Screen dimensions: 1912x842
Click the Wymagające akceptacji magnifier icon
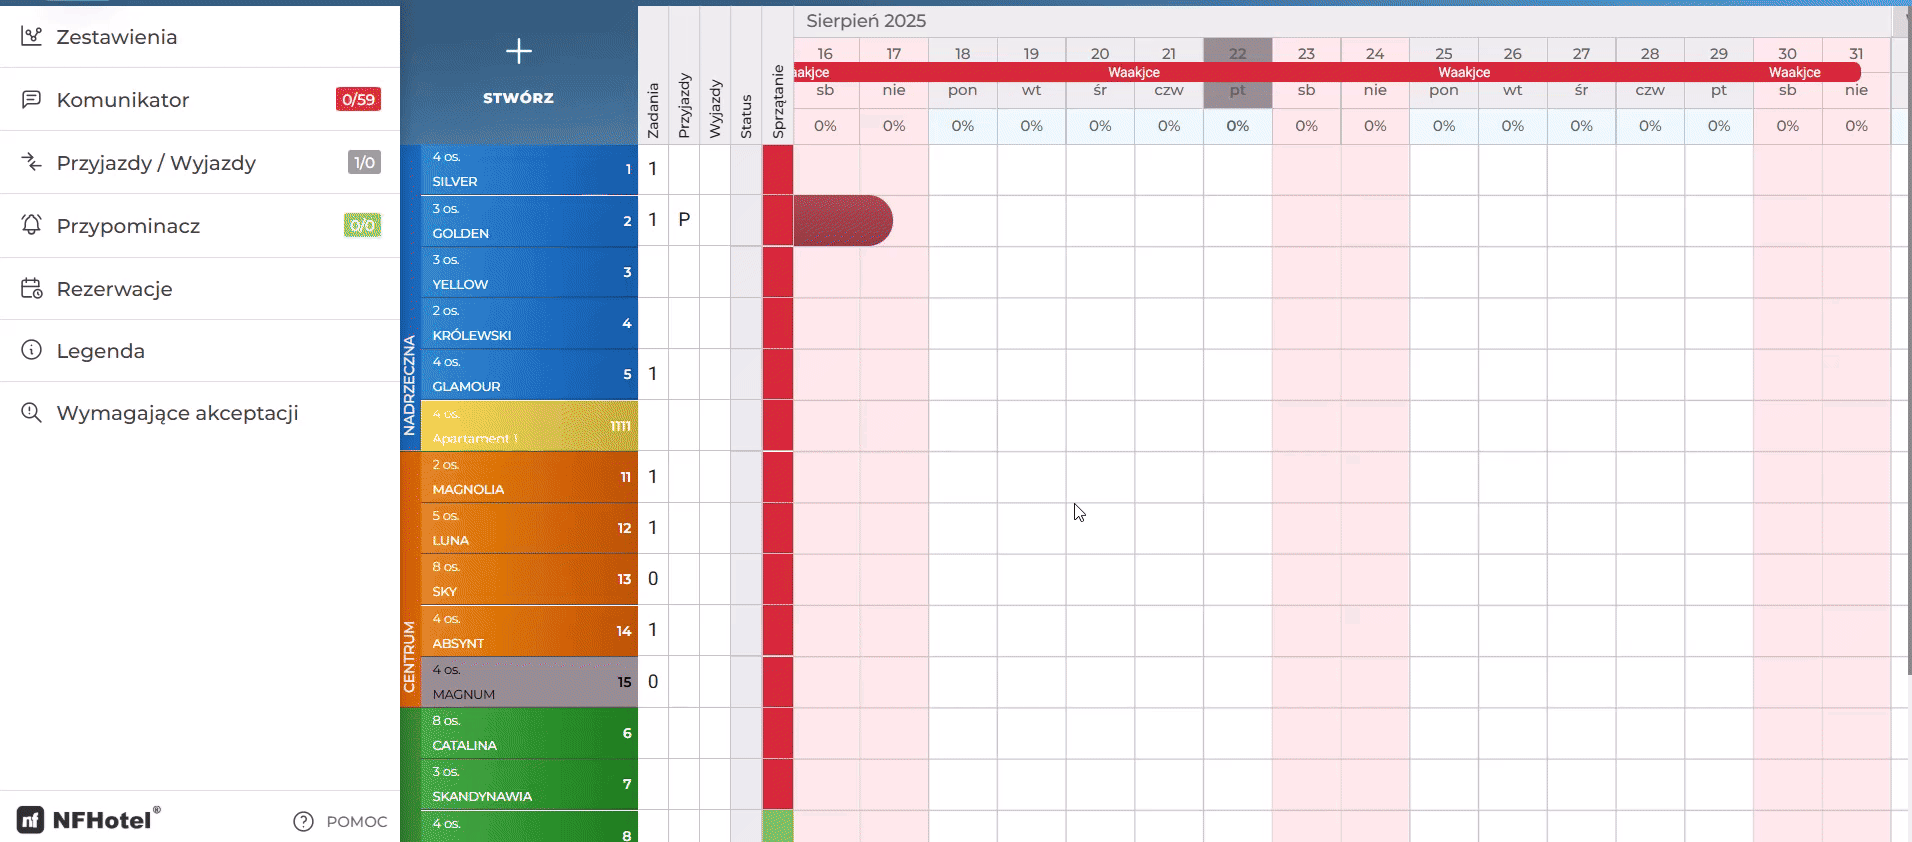click(32, 412)
